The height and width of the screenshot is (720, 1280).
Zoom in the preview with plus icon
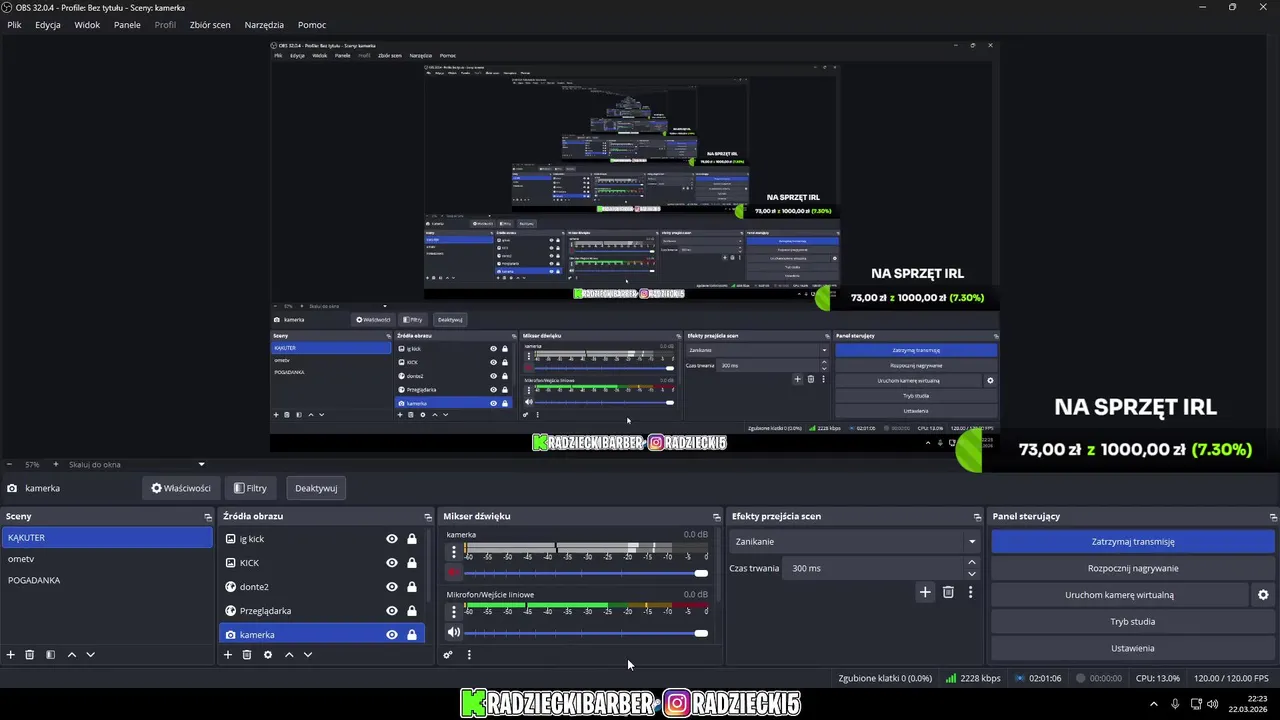(x=56, y=464)
